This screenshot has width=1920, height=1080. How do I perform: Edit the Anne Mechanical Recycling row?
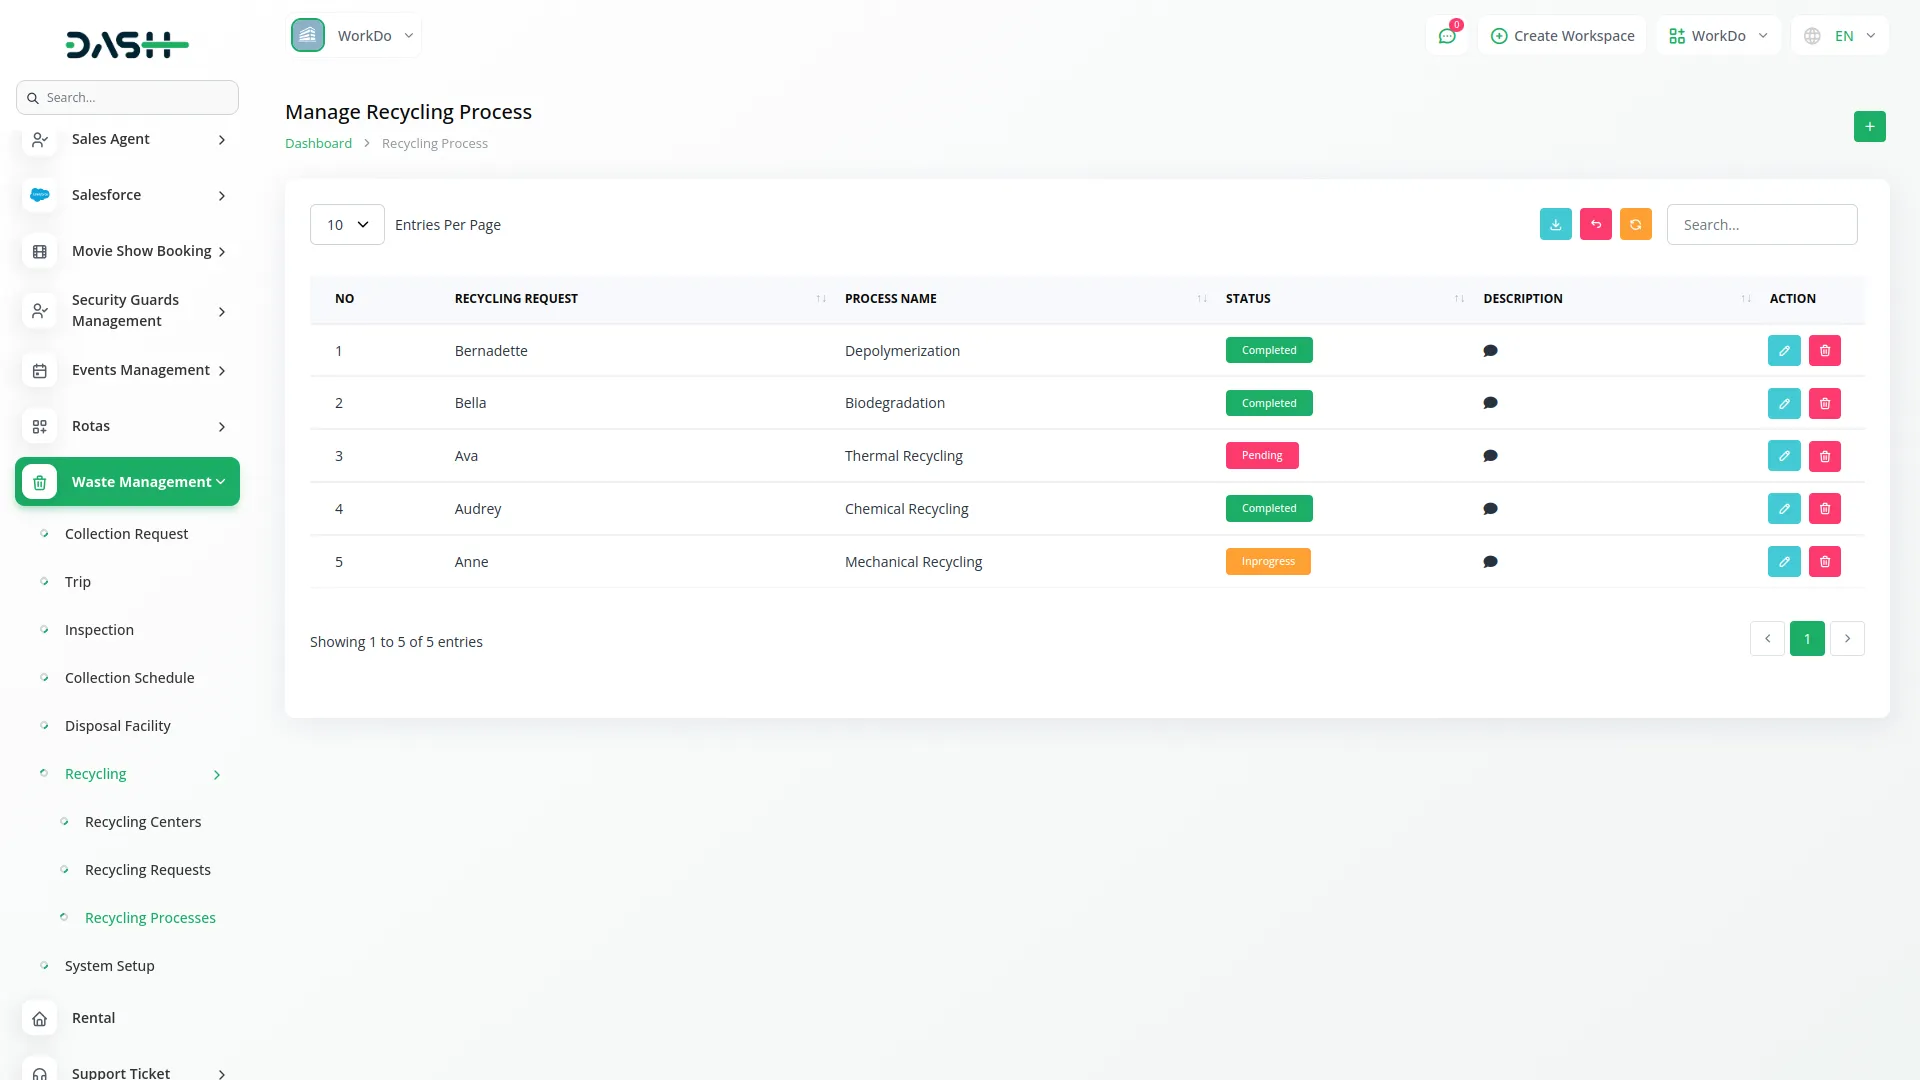pos(1783,562)
